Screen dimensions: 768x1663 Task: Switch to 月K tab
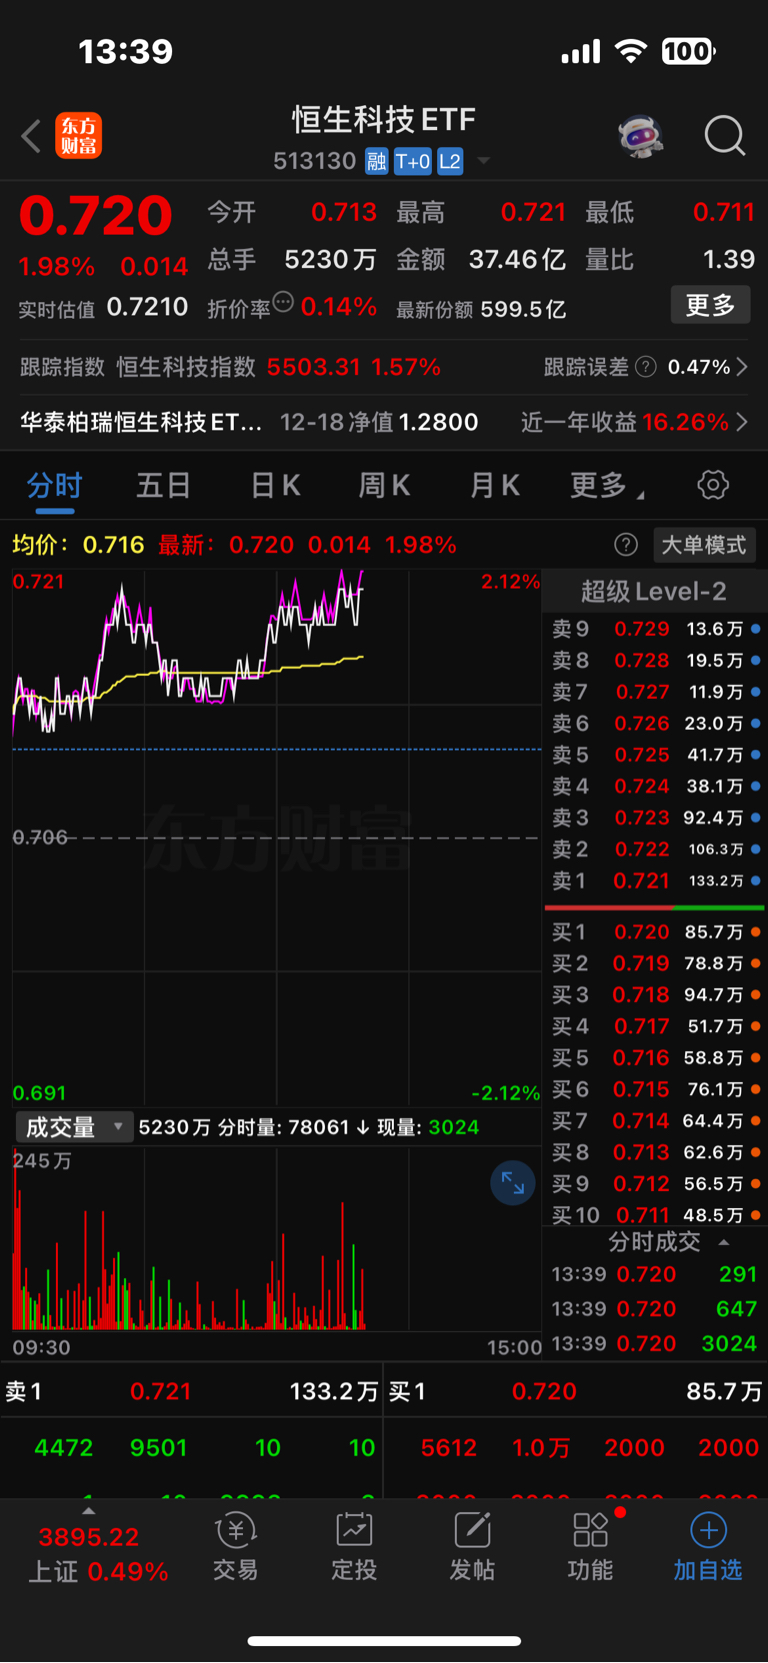click(495, 486)
